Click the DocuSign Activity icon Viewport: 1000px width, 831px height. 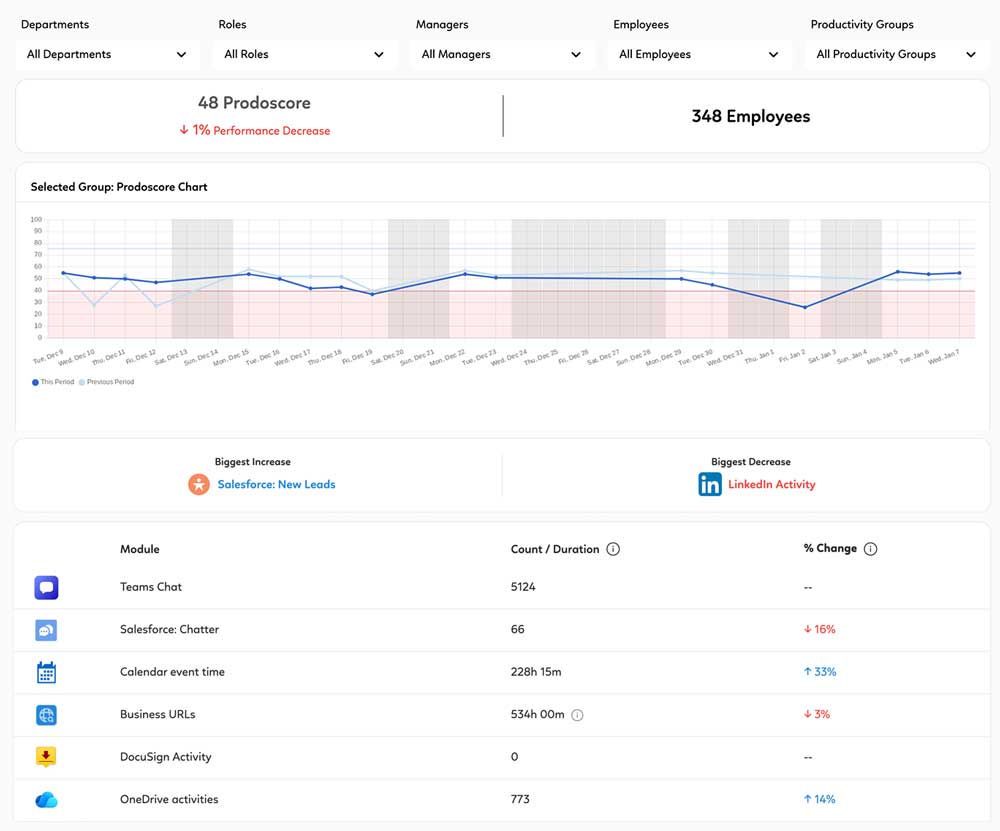[x=46, y=757]
